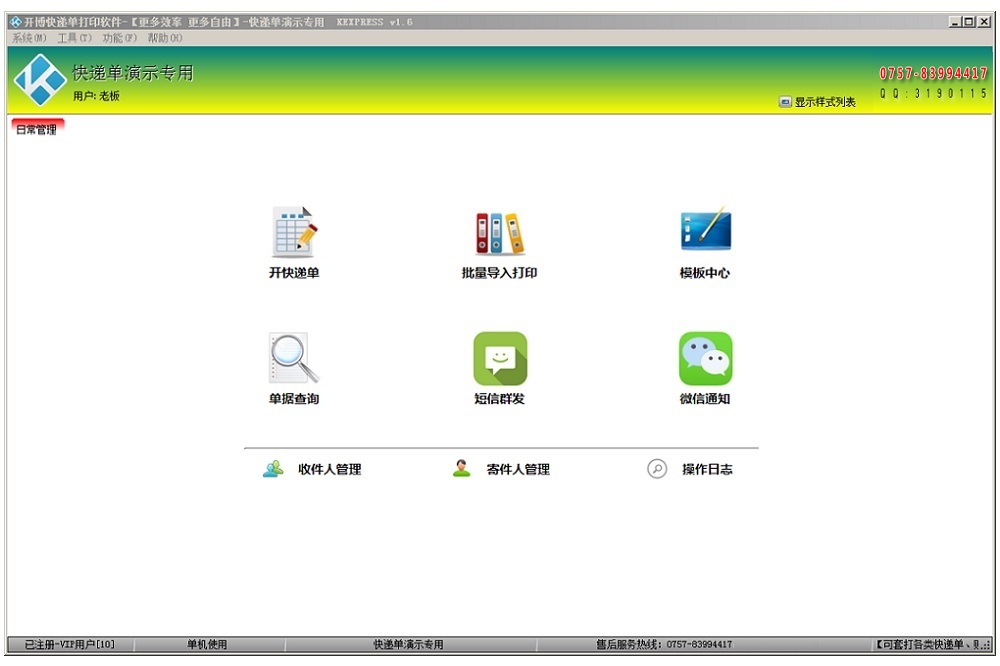Screen dimensions: 1000x666
Task: Click the red 0757-83994417 phone number
Action: tap(933, 73)
